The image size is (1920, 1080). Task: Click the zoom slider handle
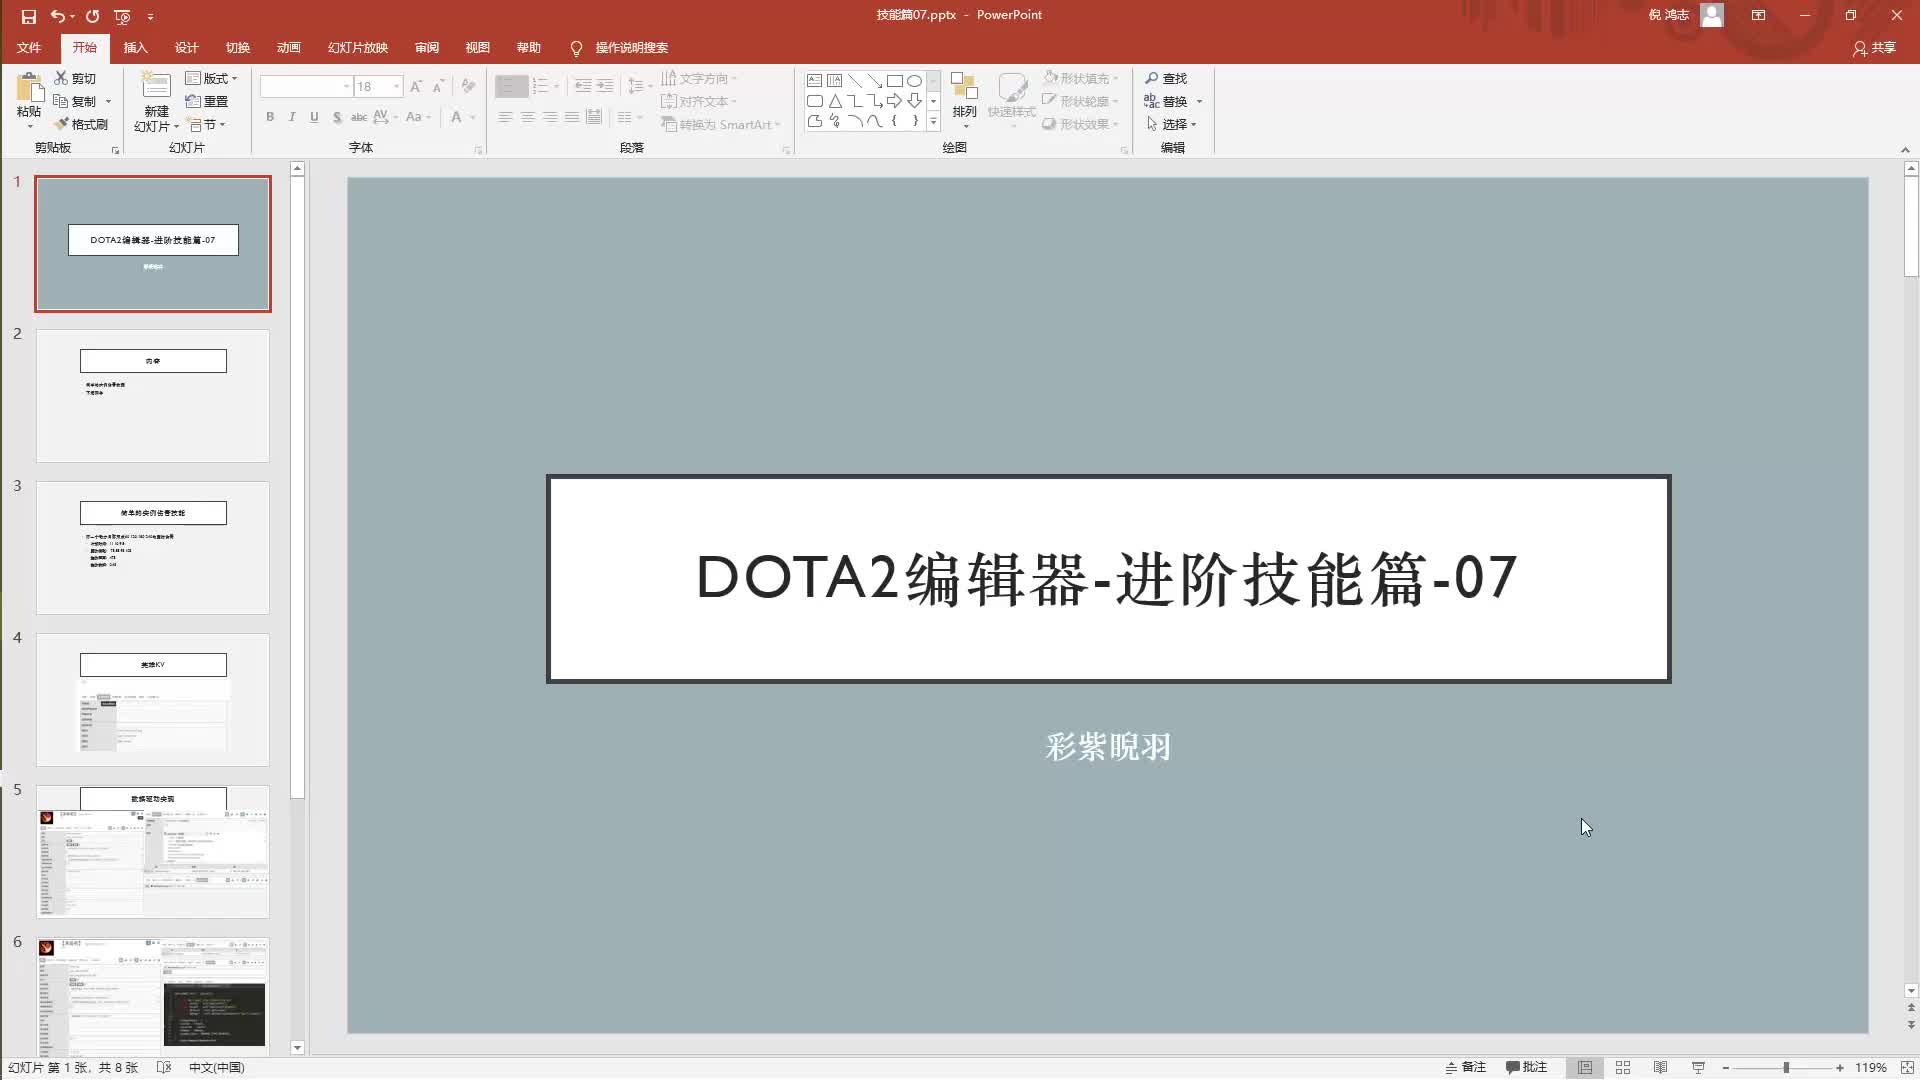coord(1786,1067)
